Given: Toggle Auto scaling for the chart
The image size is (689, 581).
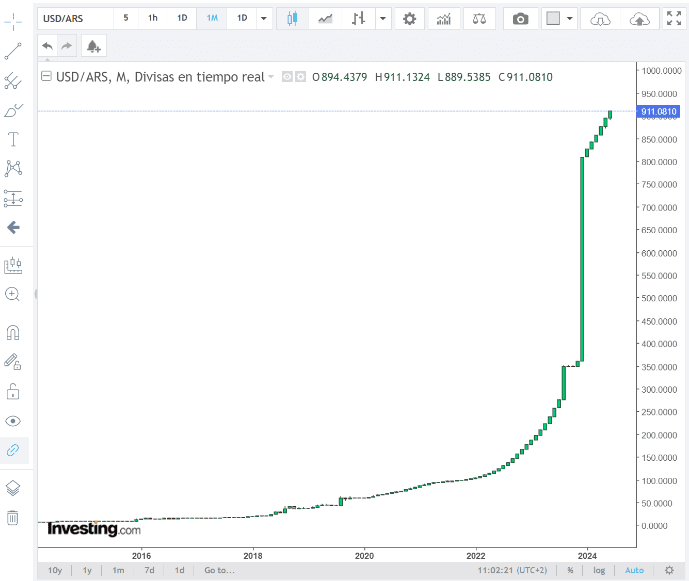Looking at the screenshot, I should tap(634, 570).
